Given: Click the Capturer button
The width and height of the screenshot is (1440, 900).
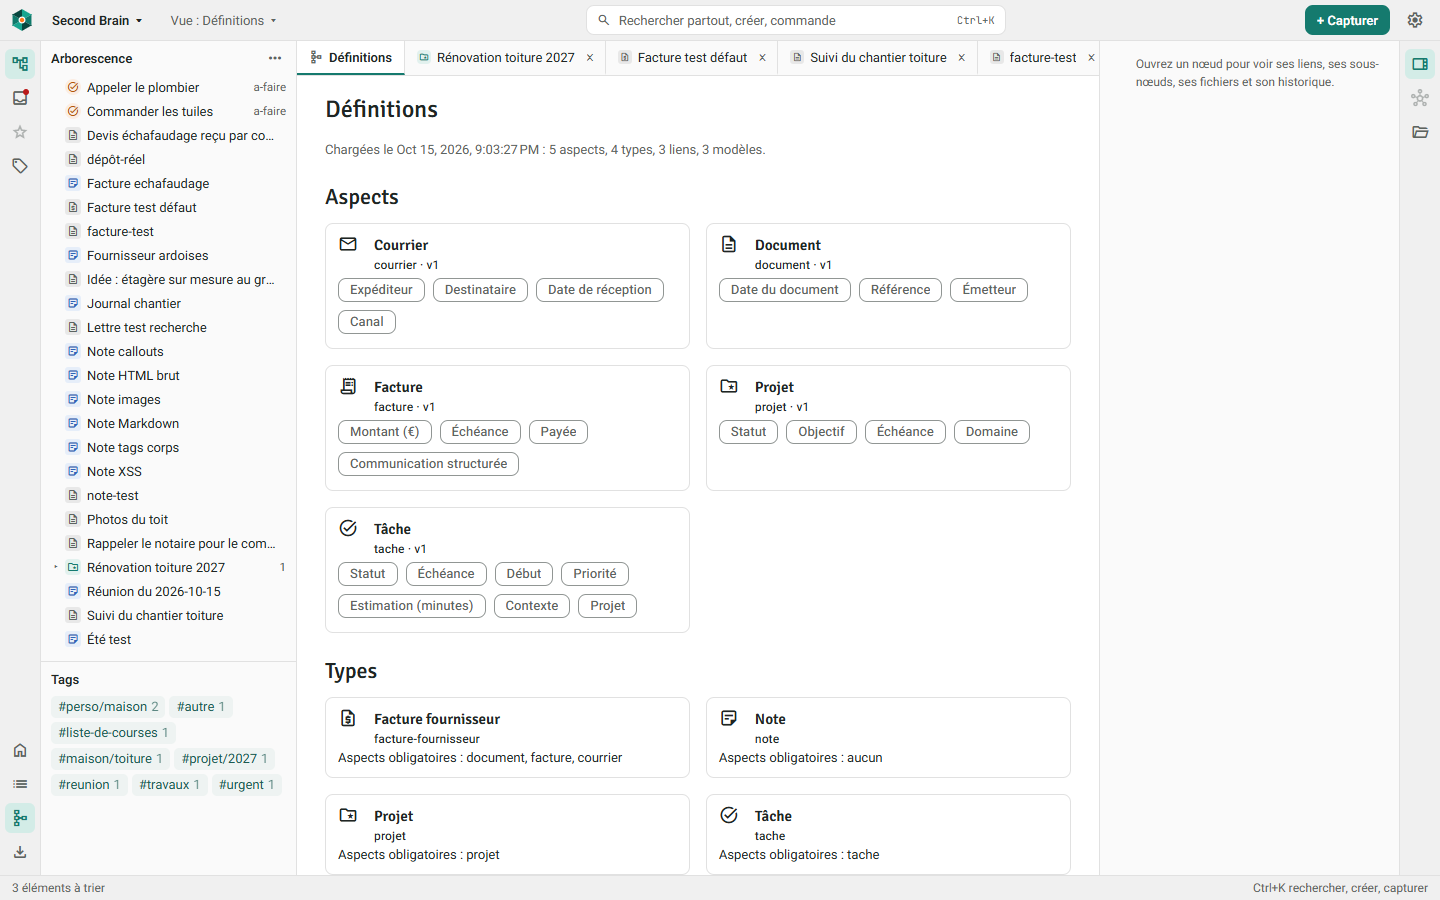Looking at the screenshot, I should coord(1347,20).
